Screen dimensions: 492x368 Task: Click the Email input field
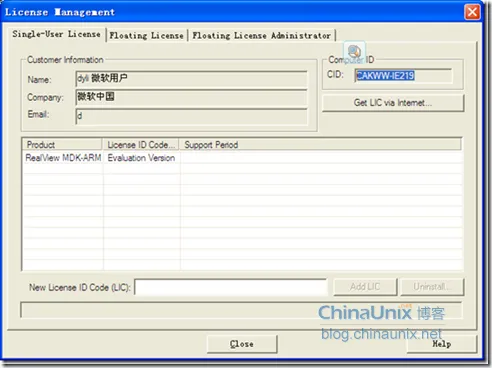click(191, 116)
